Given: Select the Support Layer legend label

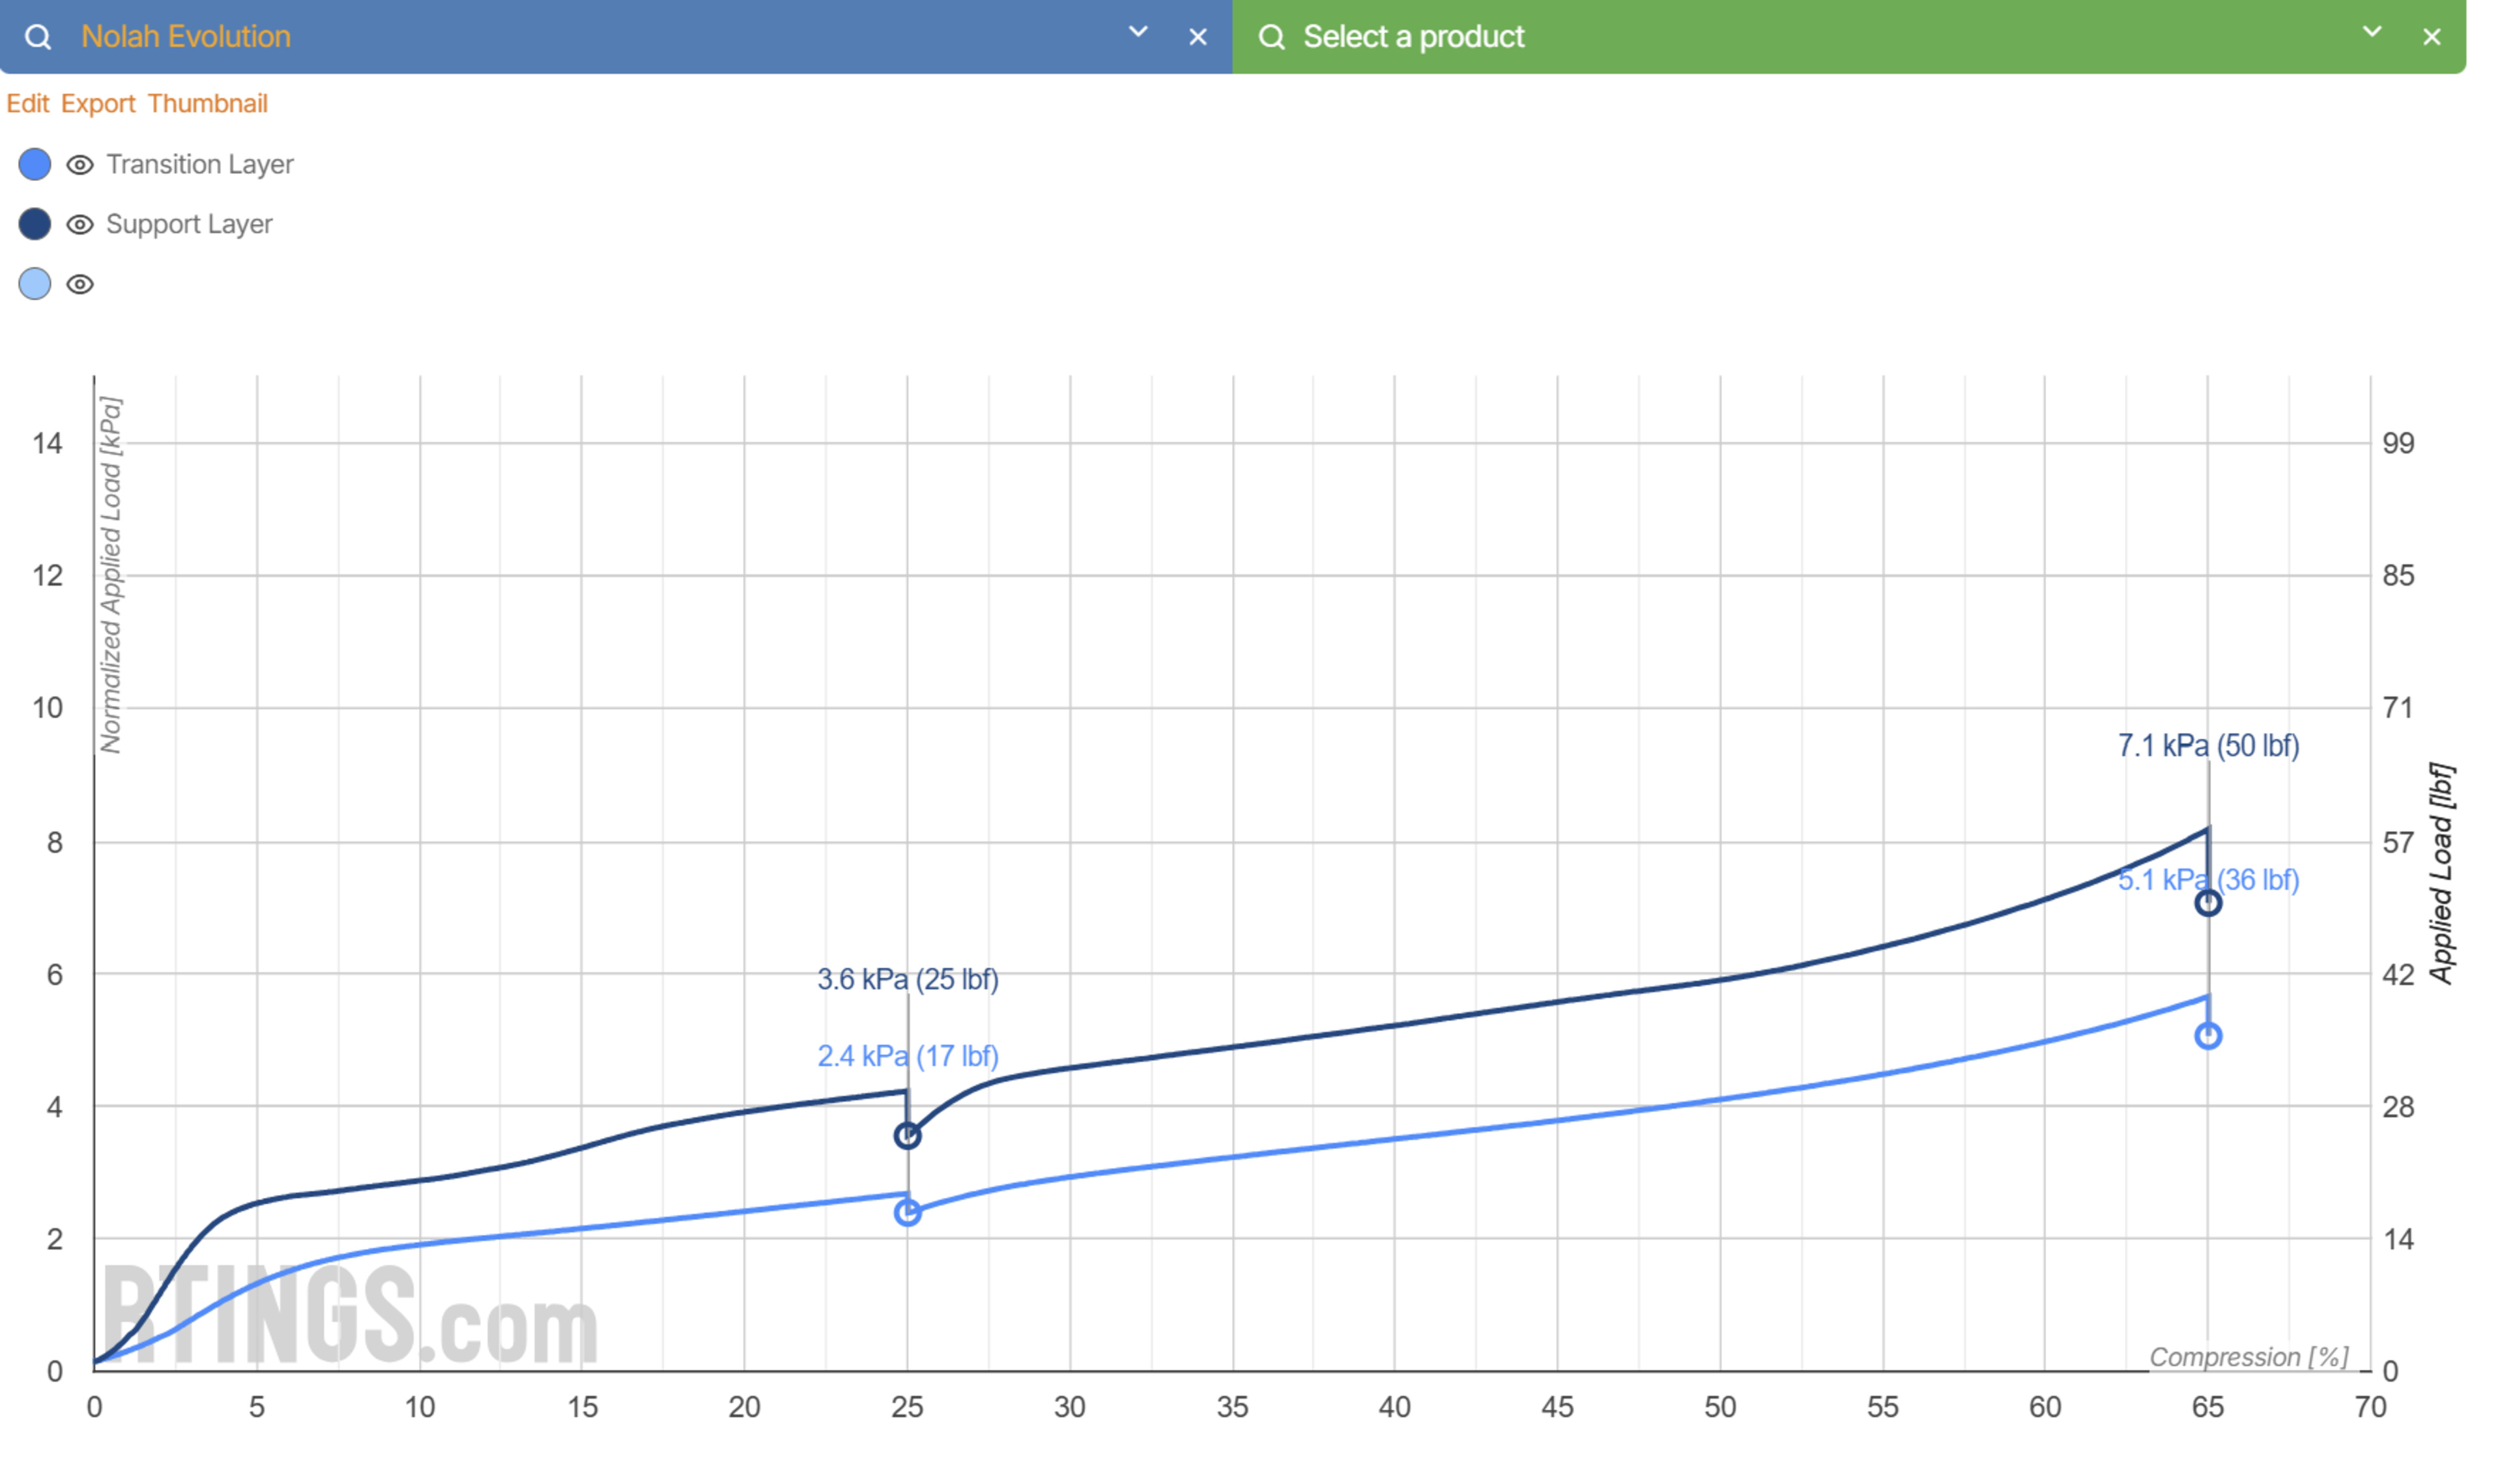Looking at the screenshot, I should tap(189, 224).
